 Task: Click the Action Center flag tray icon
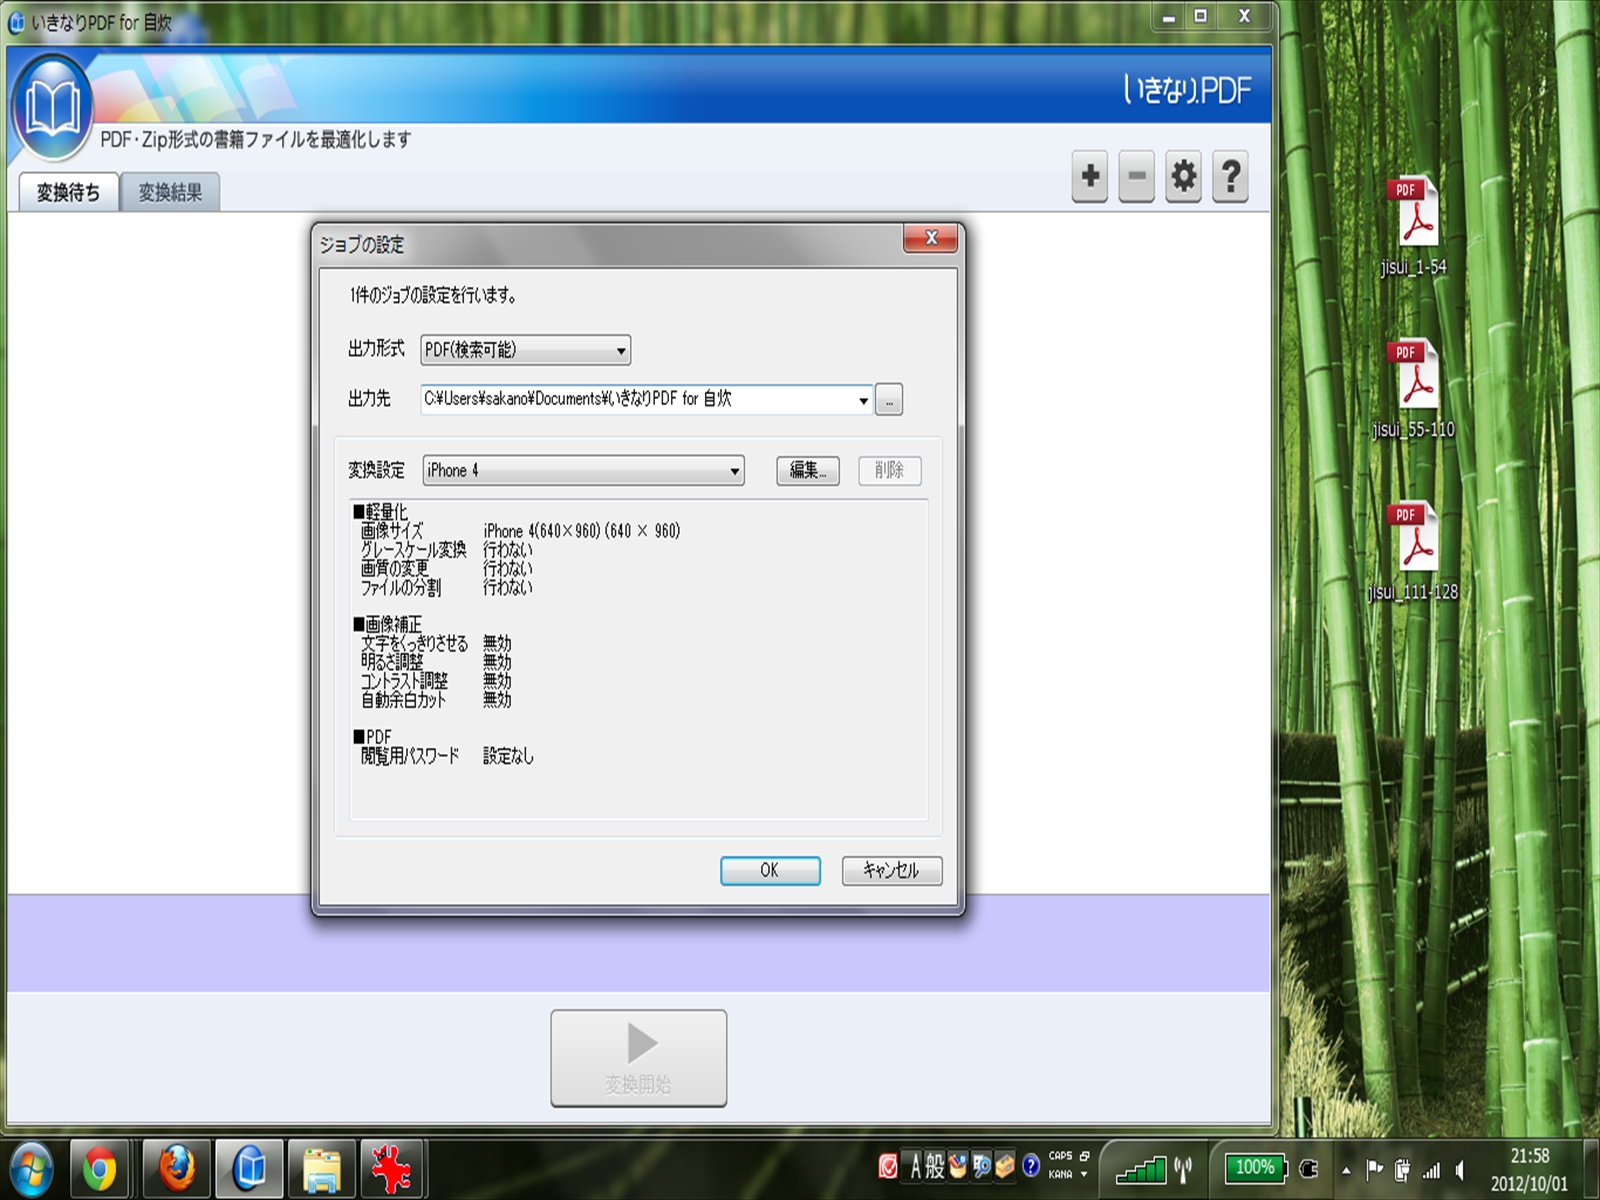(1375, 1169)
